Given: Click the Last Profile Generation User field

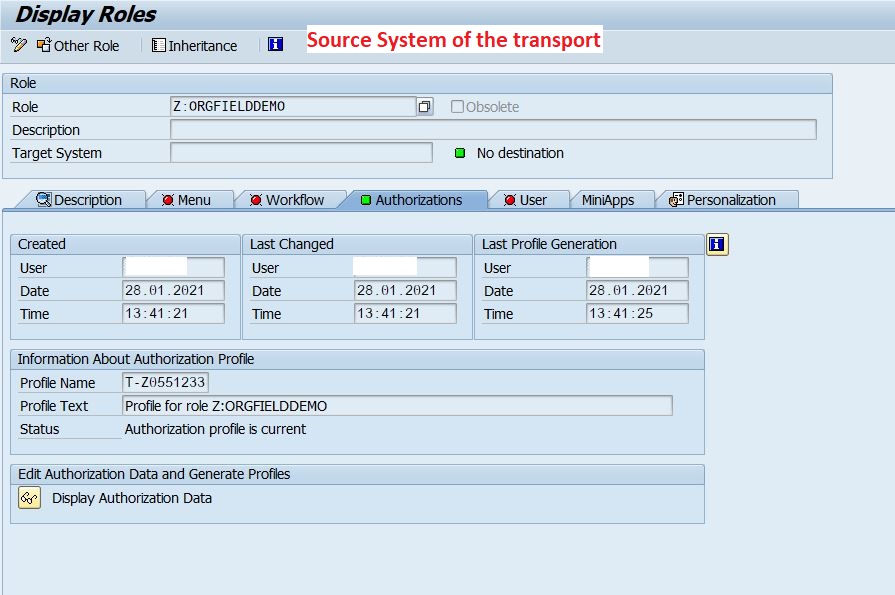Looking at the screenshot, I should (x=637, y=267).
